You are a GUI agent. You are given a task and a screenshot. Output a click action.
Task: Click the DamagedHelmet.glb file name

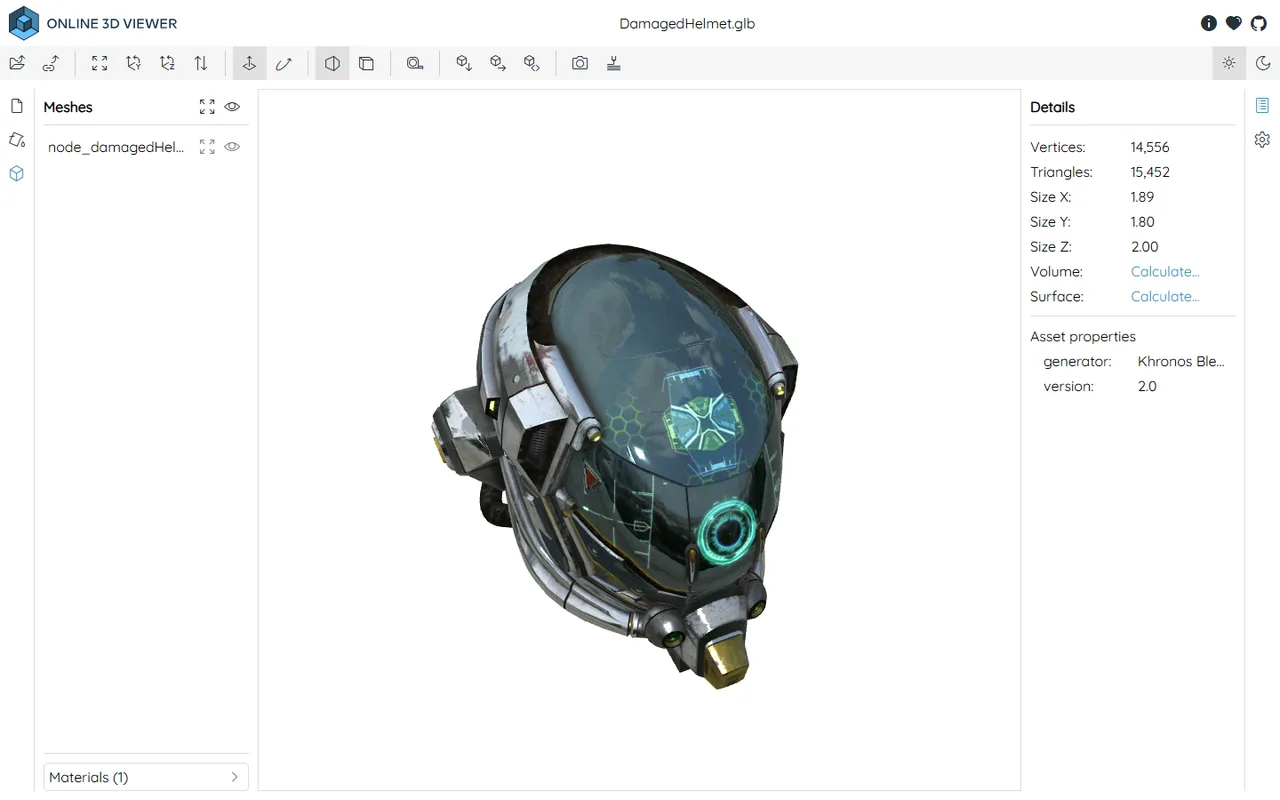pos(687,23)
